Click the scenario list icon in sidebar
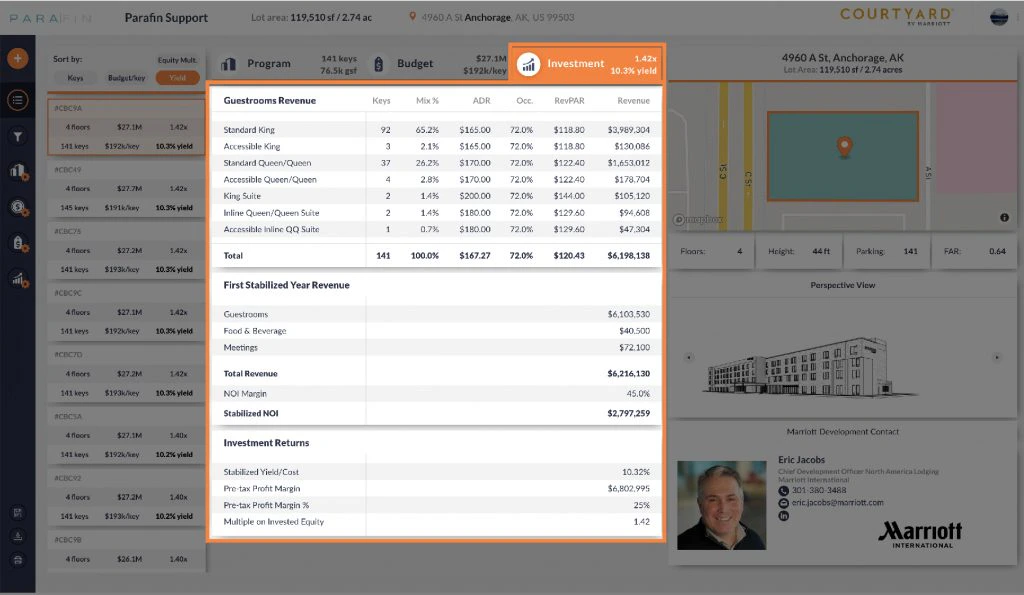1024x595 pixels. tap(17, 100)
